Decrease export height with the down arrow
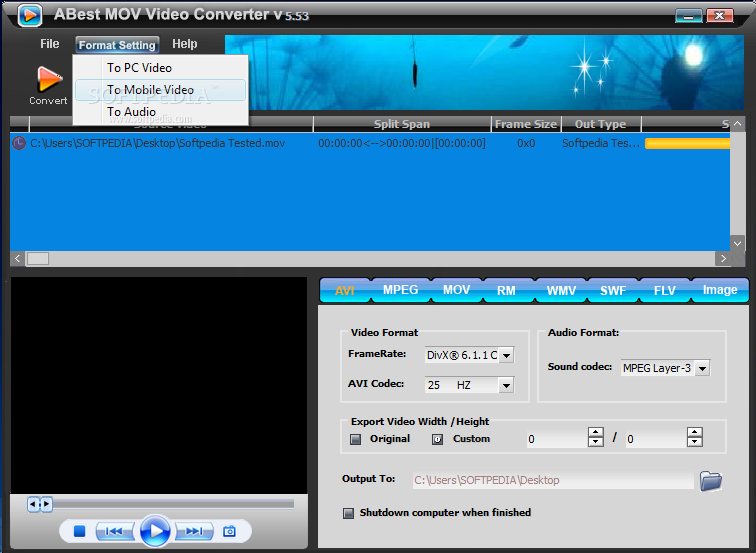 point(695,442)
